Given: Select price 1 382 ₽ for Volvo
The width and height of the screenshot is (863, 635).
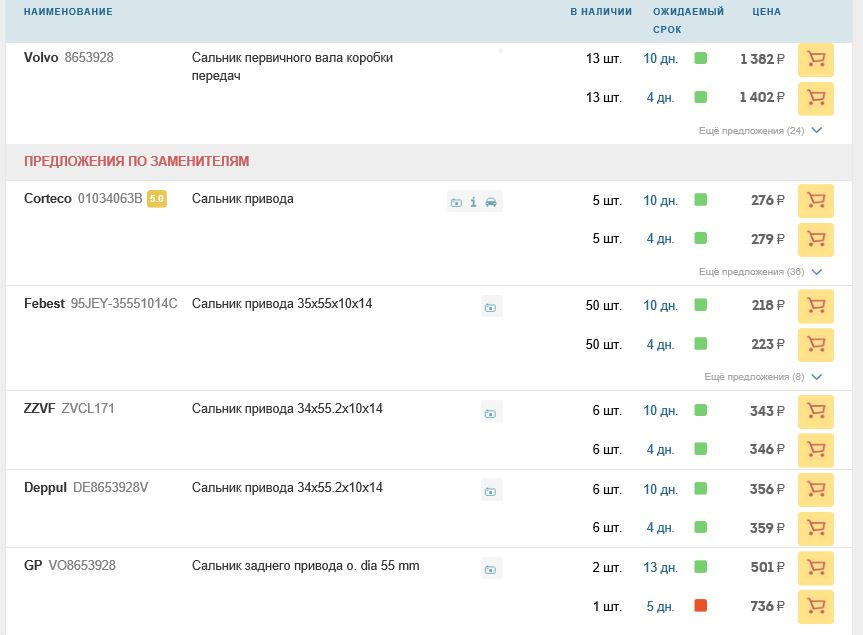Looking at the screenshot, I should pyautogui.click(x=762, y=59).
